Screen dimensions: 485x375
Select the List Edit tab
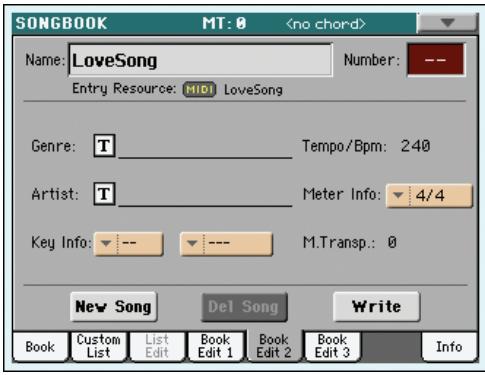[x=157, y=347]
